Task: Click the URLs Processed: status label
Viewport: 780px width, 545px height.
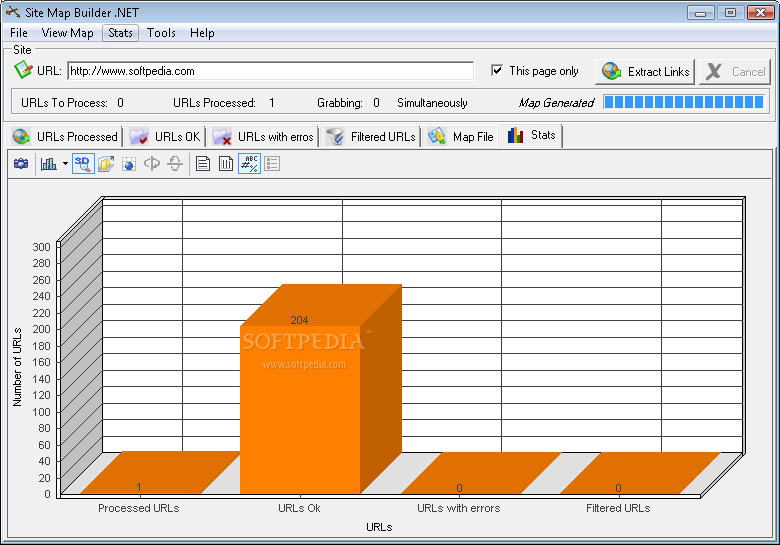Action: click(x=214, y=103)
